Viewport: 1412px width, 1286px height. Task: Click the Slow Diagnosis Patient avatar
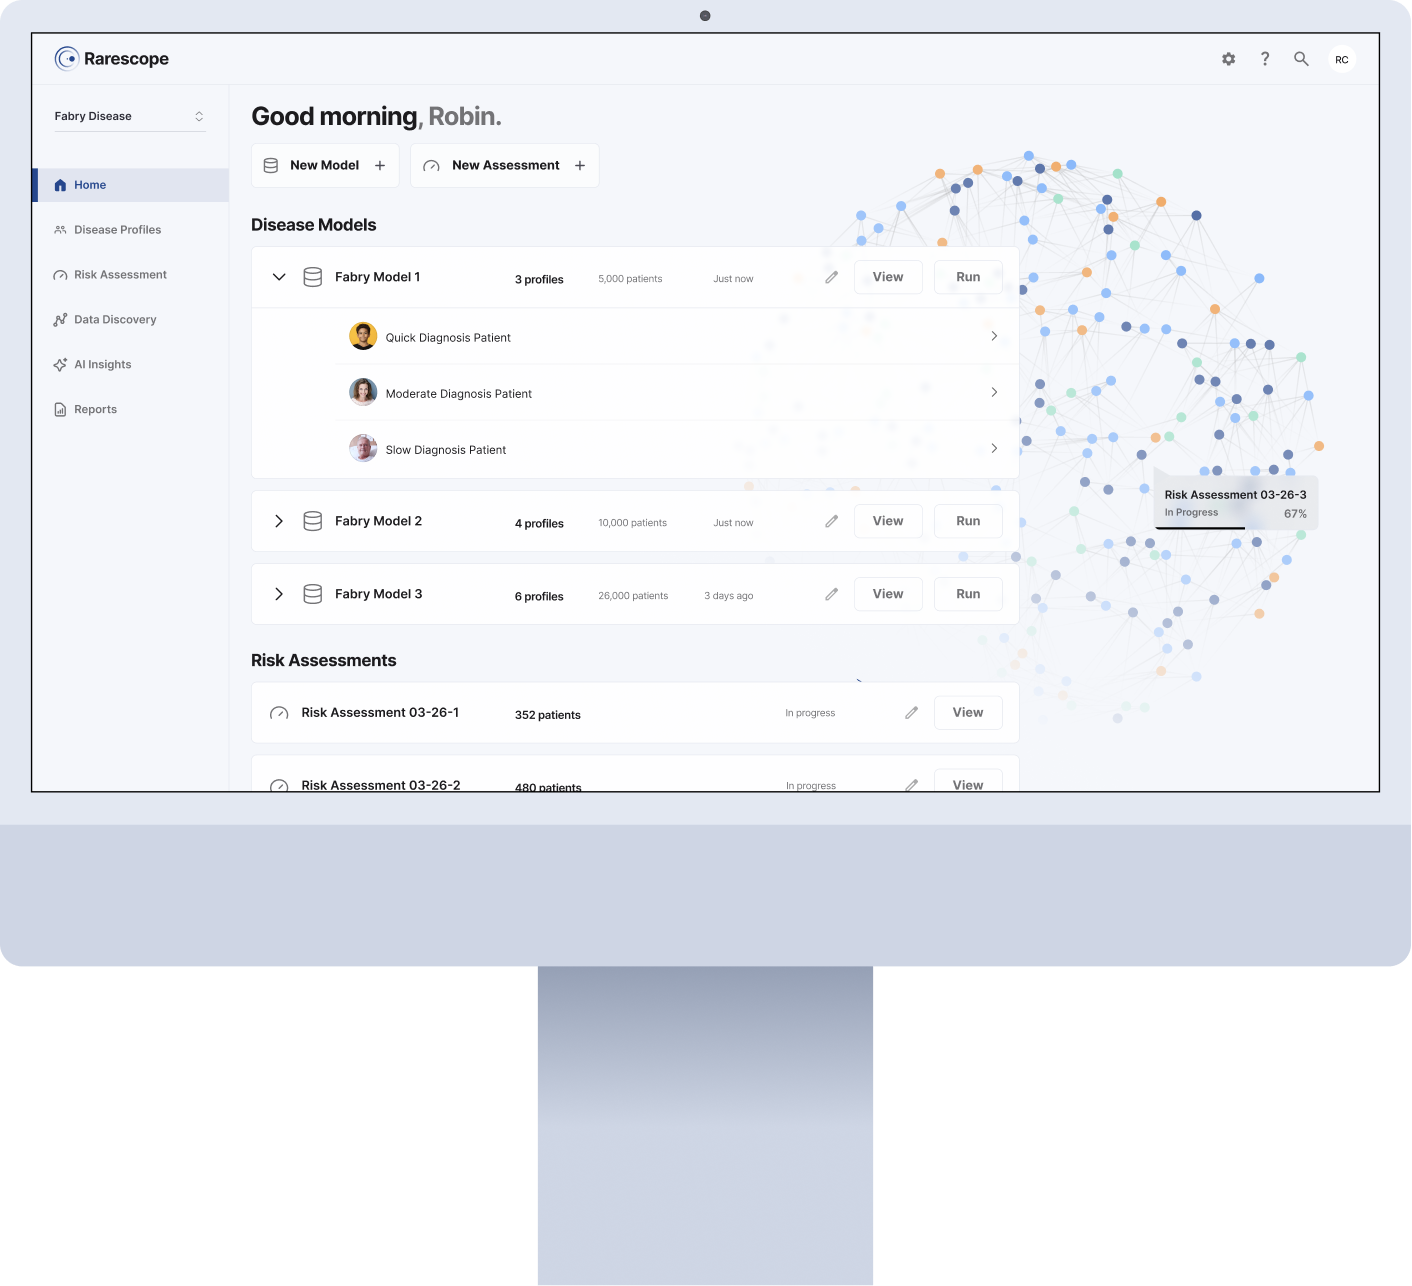(363, 448)
